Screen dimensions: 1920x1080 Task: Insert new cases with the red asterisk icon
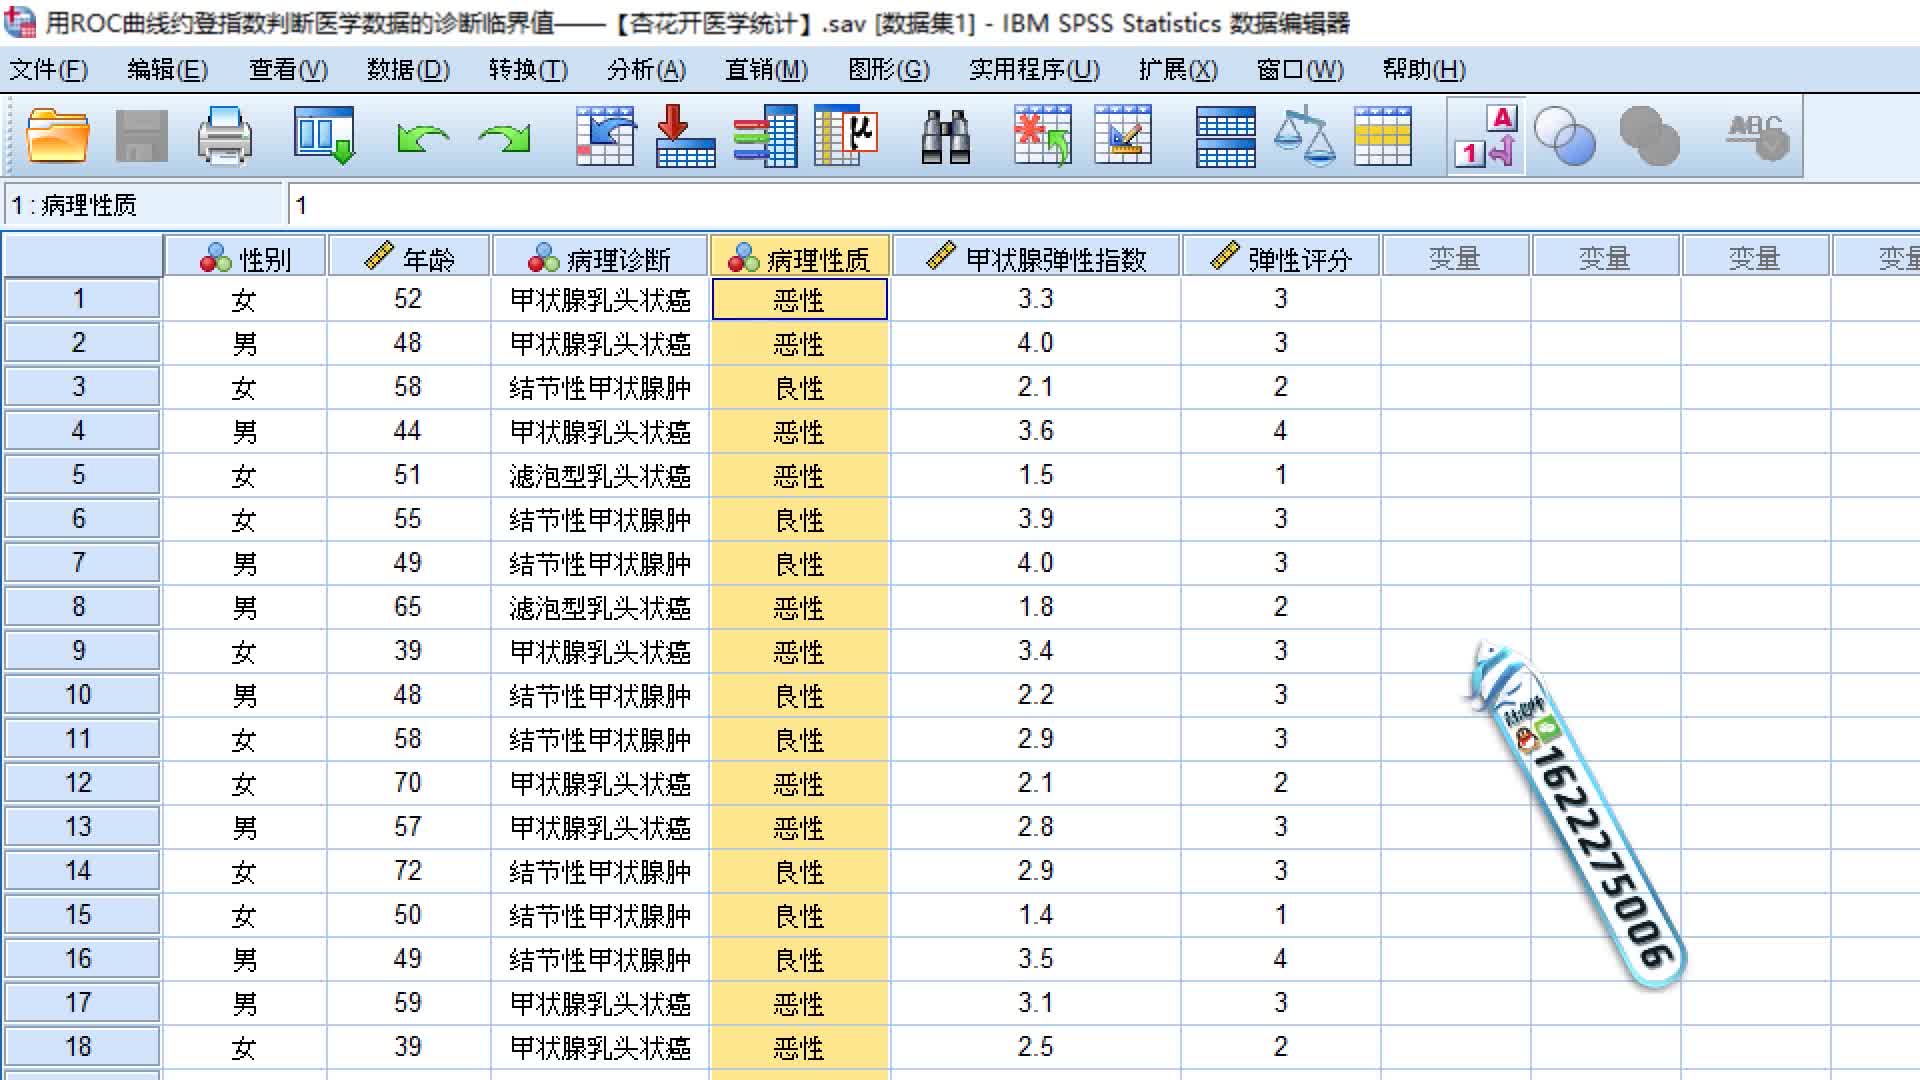1040,136
